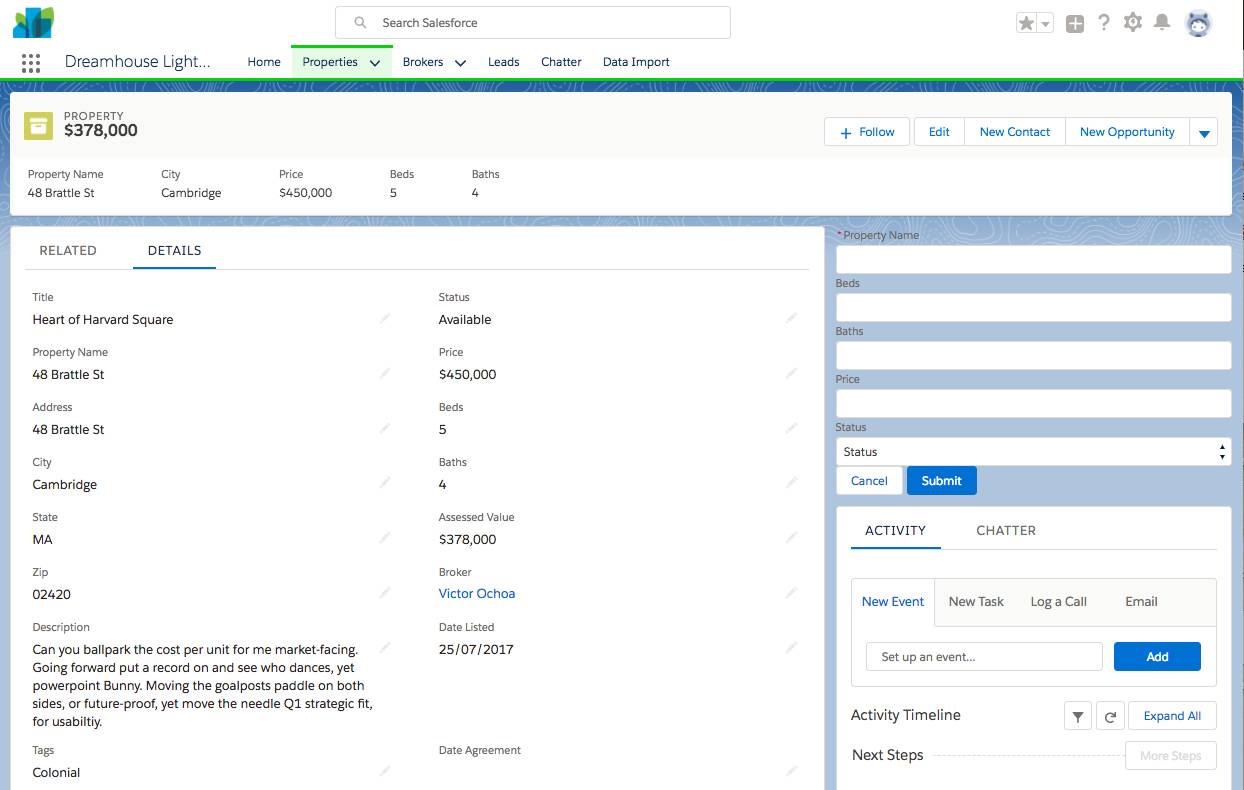Click the Property Name input field
The width and height of the screenshot is (1244, 790).
click(1033, 260)
